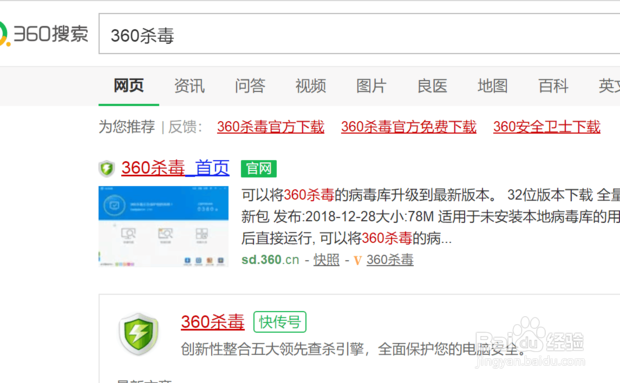Switch to the 良医 tab
The width and height of the screenshot is (620, 383).
click(432, 86)
